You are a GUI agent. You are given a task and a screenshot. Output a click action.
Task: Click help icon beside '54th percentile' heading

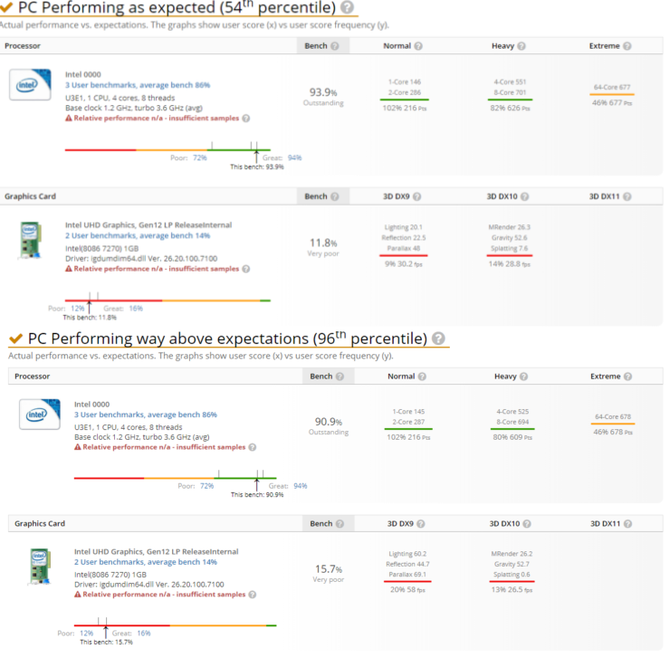click(x=347, y=8)
